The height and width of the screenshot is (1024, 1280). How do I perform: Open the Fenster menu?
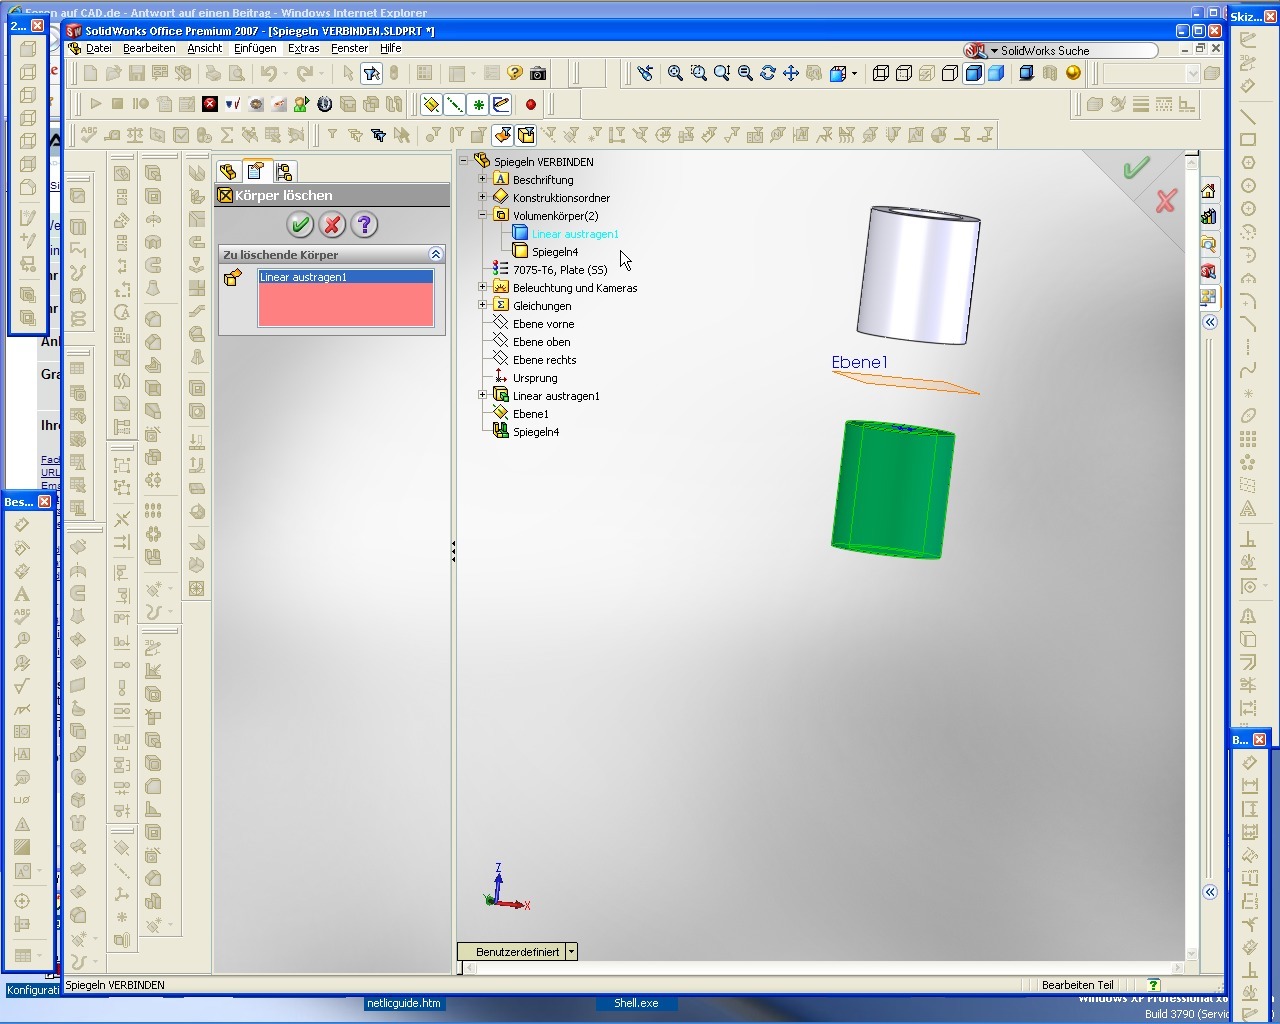click(x=349, y=48)
